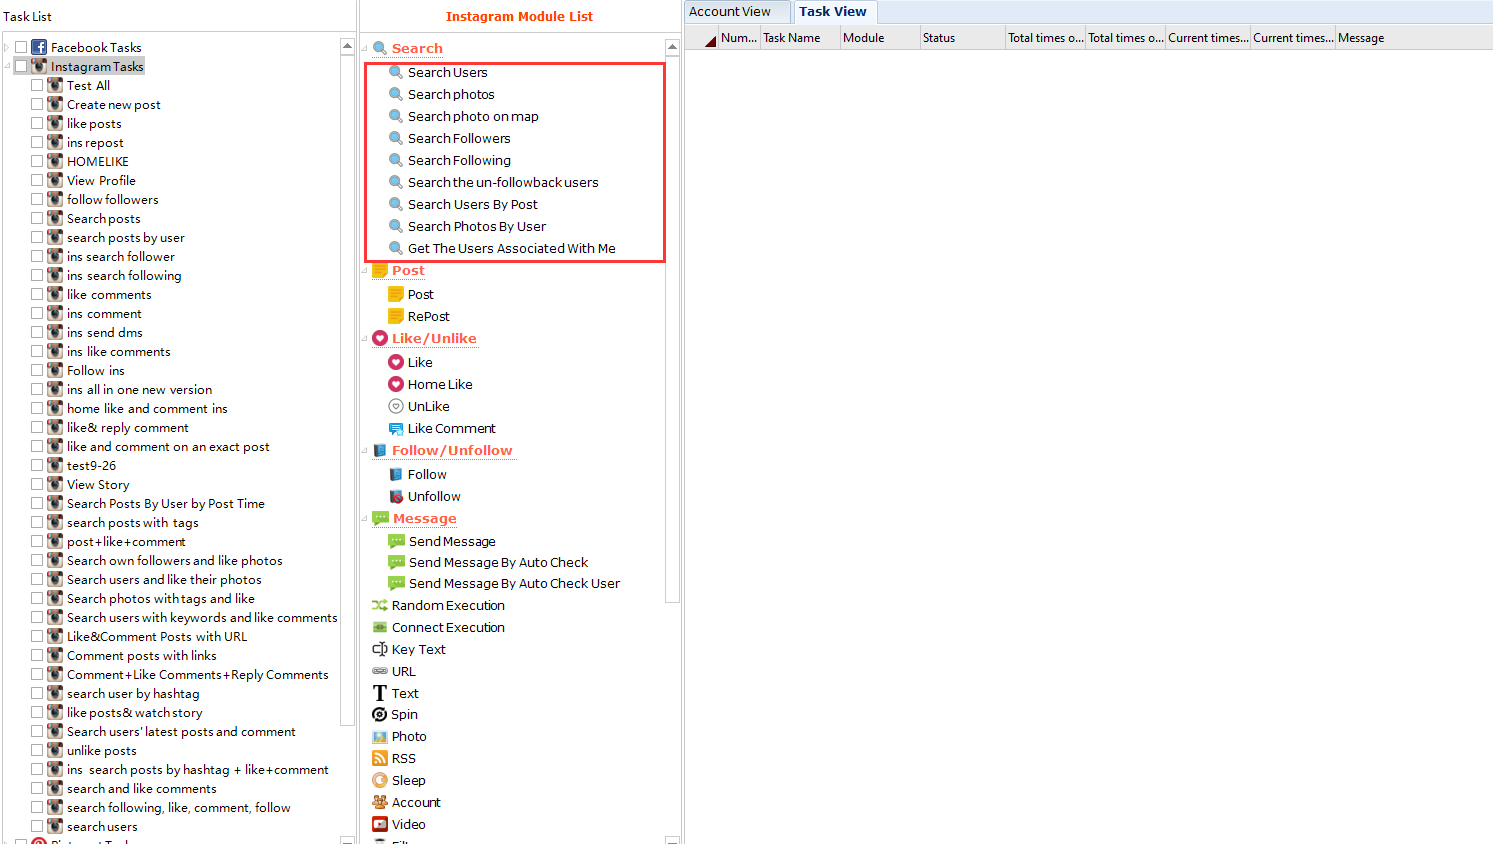
Task: Click the module list scrollbar up arrow
Action: coord(672,47)
